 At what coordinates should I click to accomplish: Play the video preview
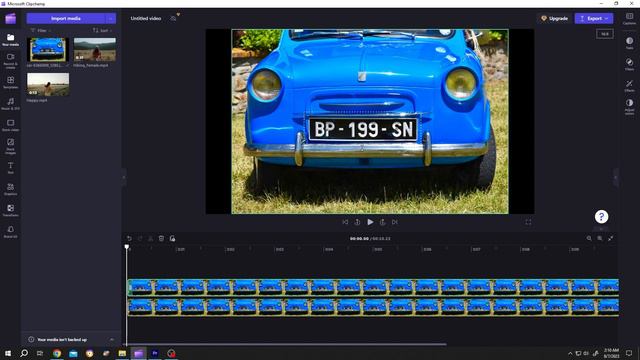coord(370,222)
